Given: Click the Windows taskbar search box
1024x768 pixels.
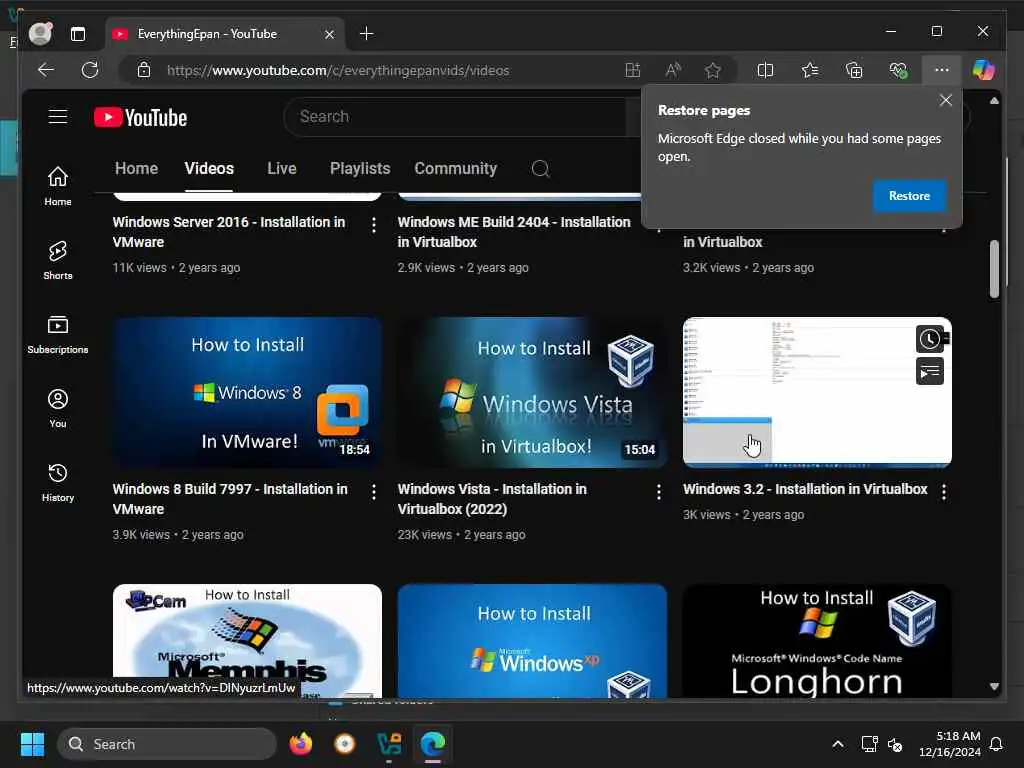Looking at the screenshot, I should 167,744.
